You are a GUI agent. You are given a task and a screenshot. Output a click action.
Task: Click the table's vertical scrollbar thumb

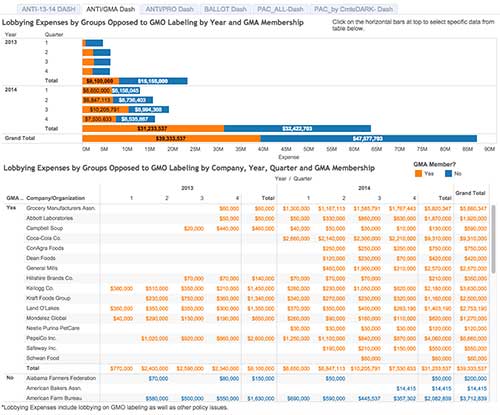click(493, 239)
